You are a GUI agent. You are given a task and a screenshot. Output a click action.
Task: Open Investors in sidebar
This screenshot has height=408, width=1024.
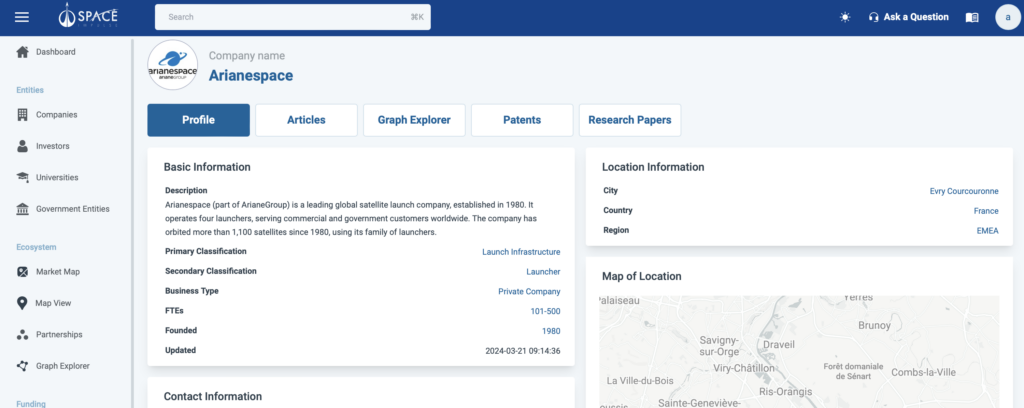pos(53,146)
